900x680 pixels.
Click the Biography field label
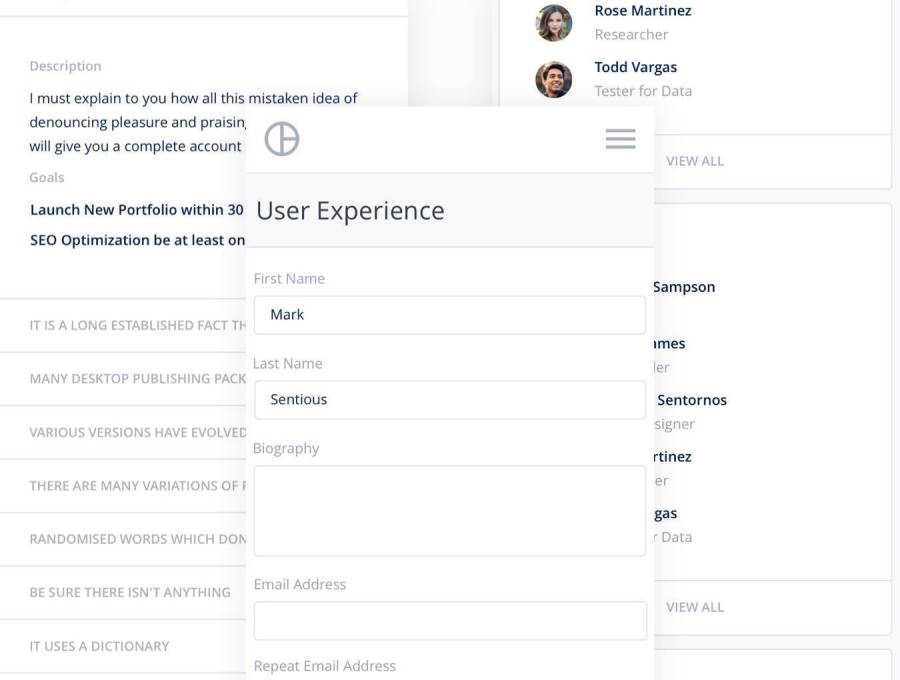click(x=286, y=449)
